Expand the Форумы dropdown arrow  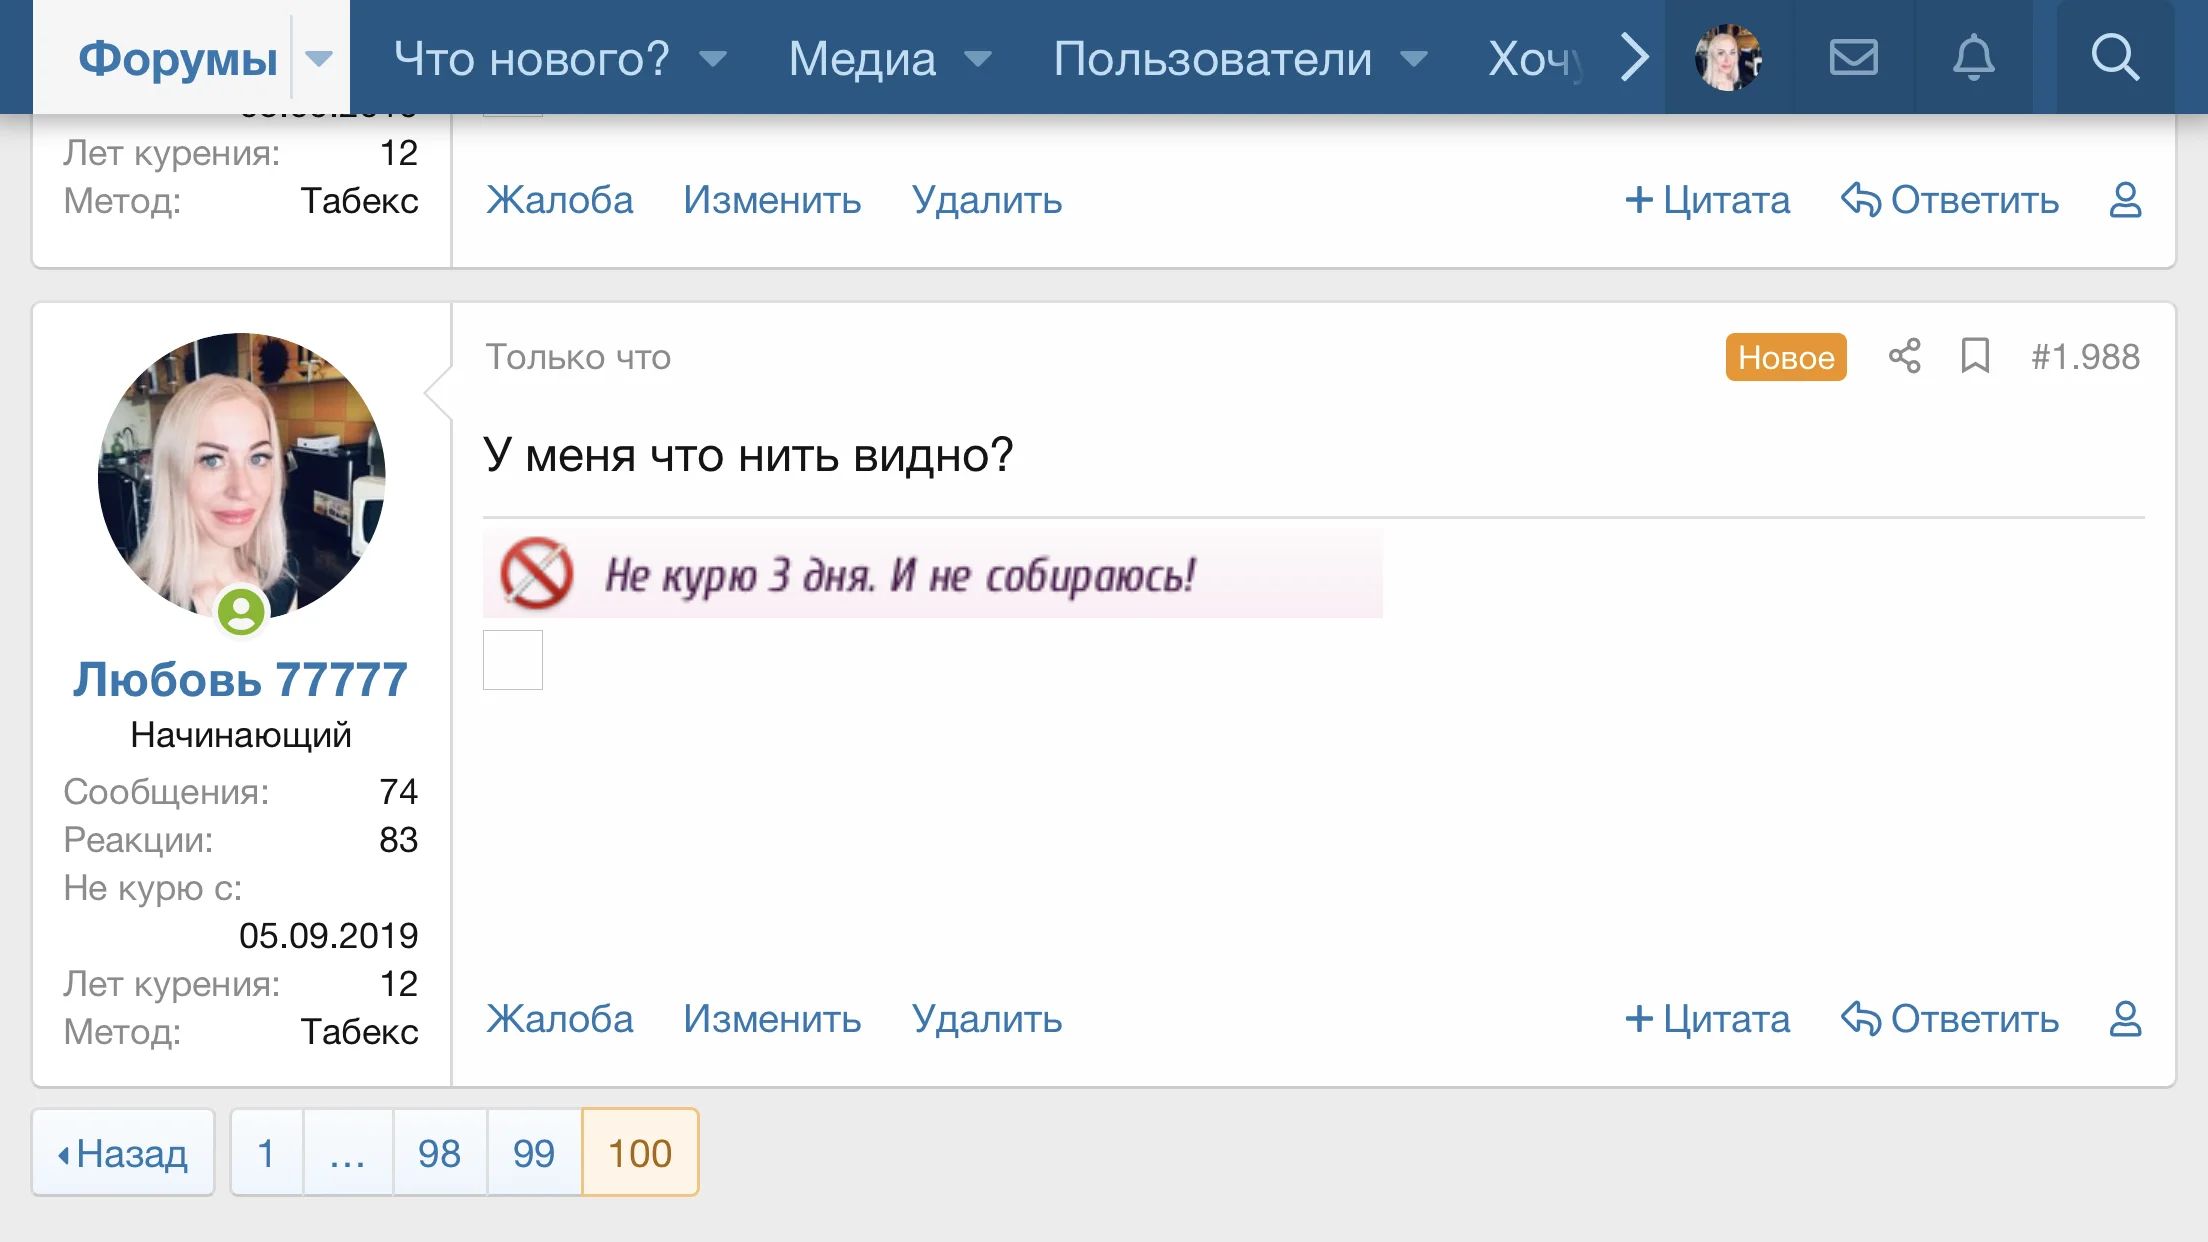click(319, 58)
